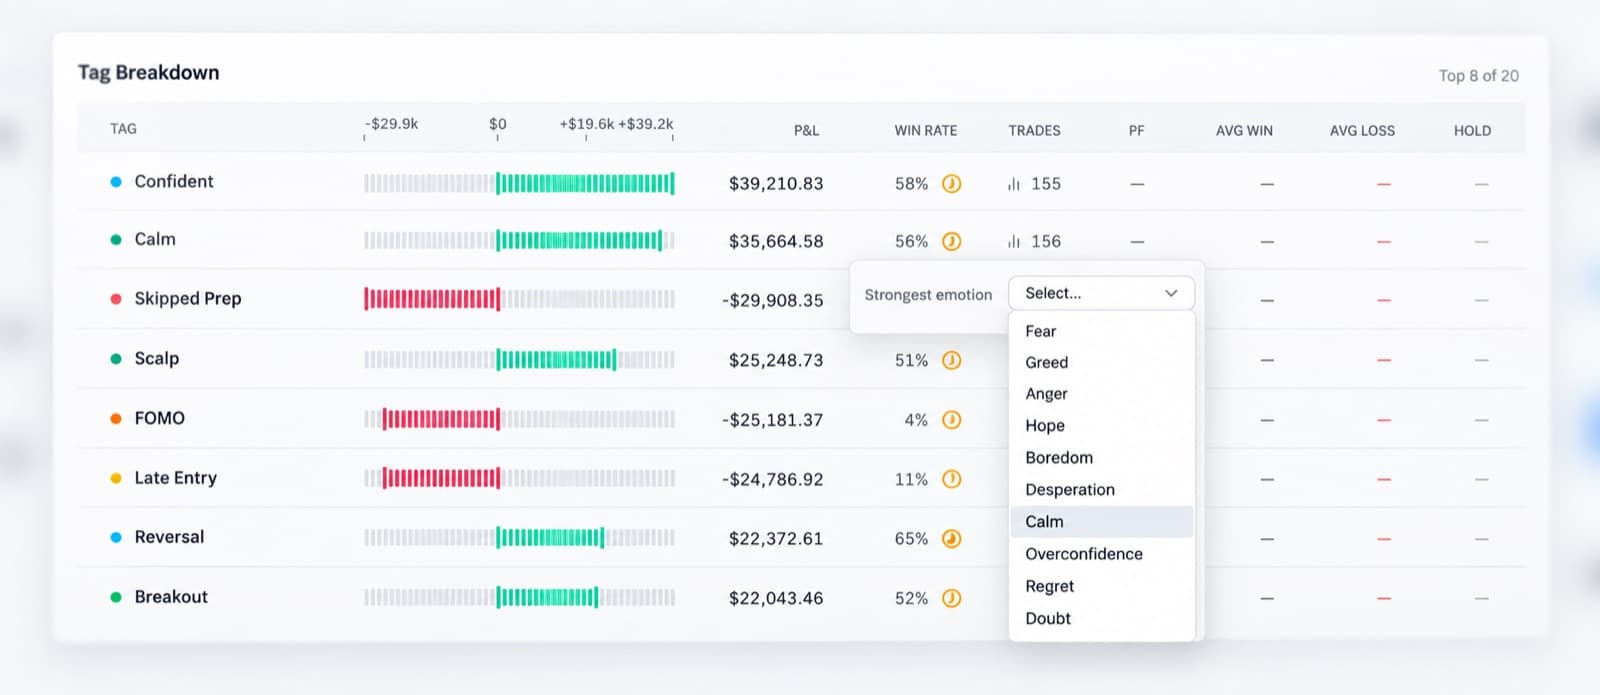The height and width of the screenshot is (695, 1600).
Task: Choose Fear from the emotion list
Action: tap(1101, 331)
